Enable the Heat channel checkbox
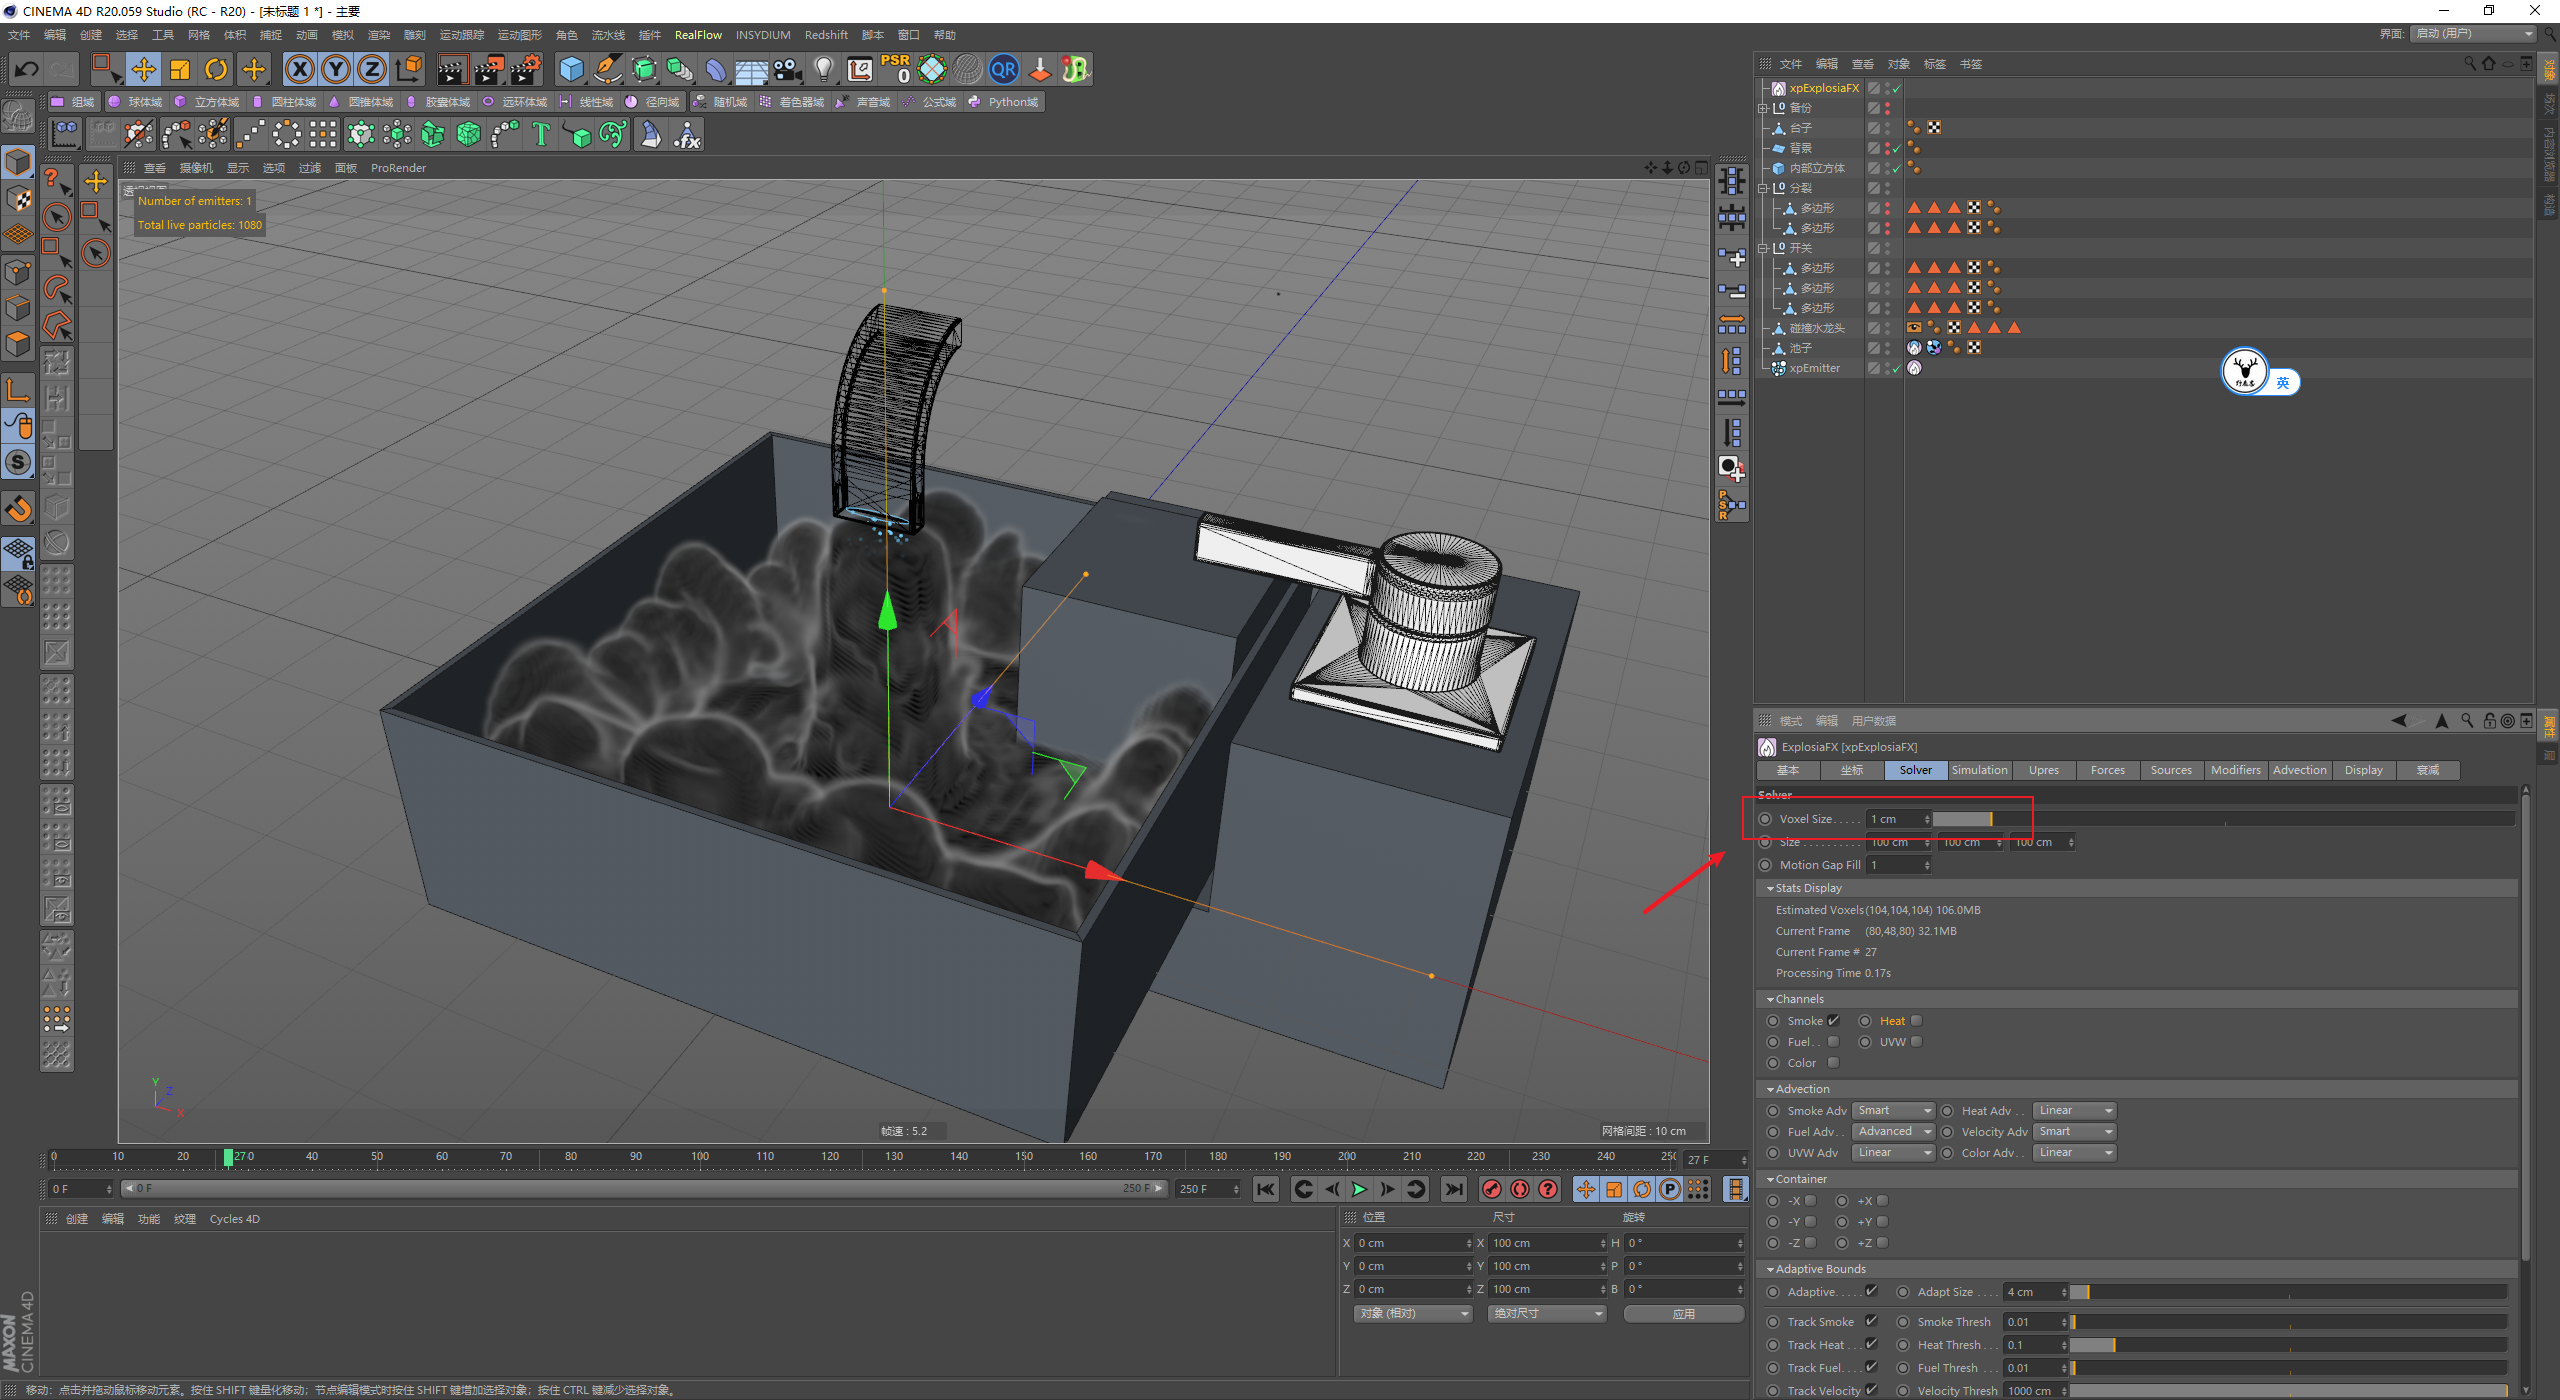The height and width of the screenshot is (1400, 2560). pyautogui.click(x=1916, y=1021)
